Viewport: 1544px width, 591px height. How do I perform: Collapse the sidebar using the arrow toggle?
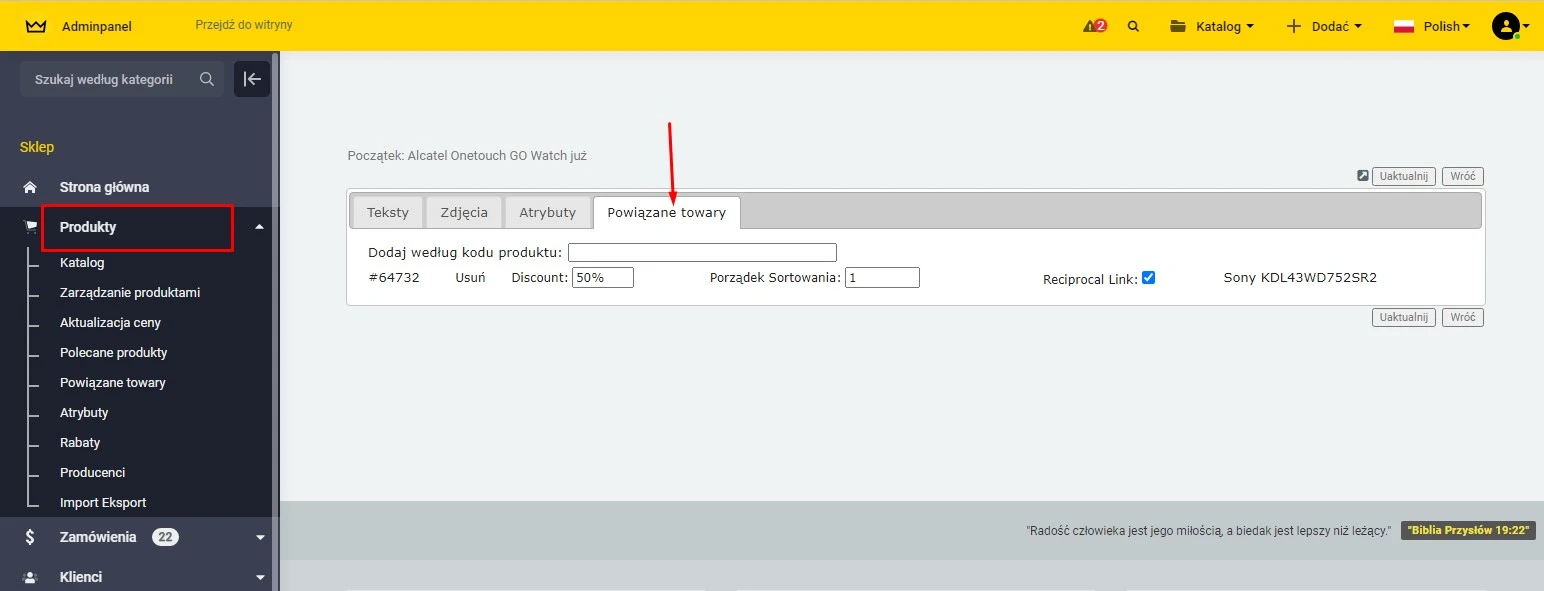[252, 78]
